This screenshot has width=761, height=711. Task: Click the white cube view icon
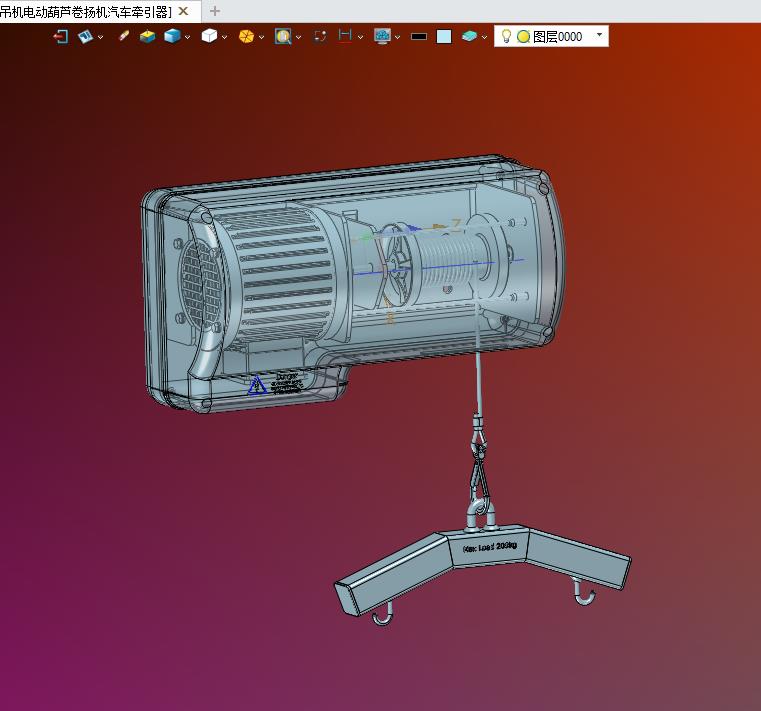[209, 36]
